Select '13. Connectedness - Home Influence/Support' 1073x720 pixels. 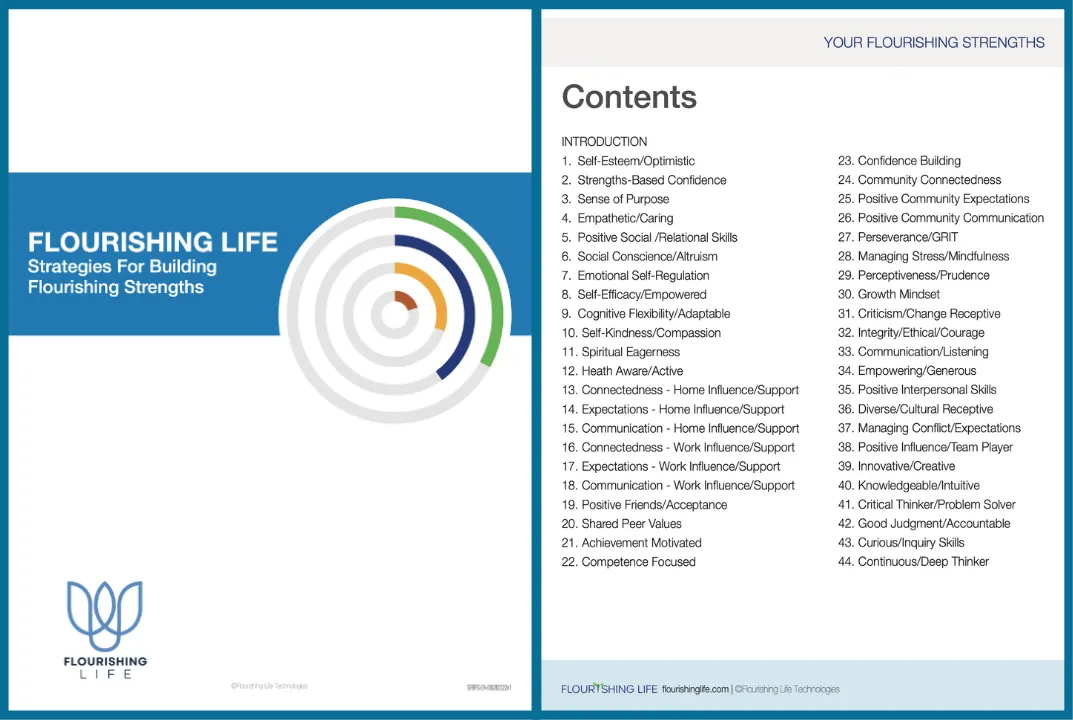coord(680,390)
